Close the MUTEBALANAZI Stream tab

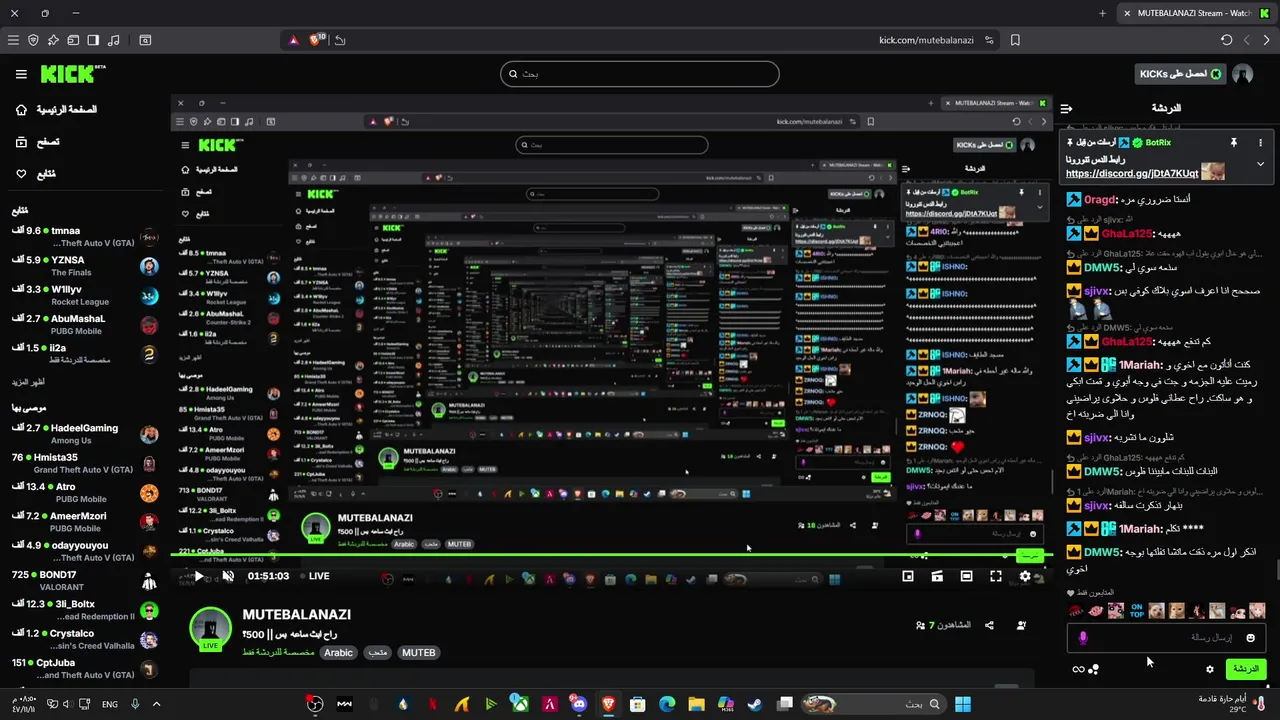point(1127,13)
